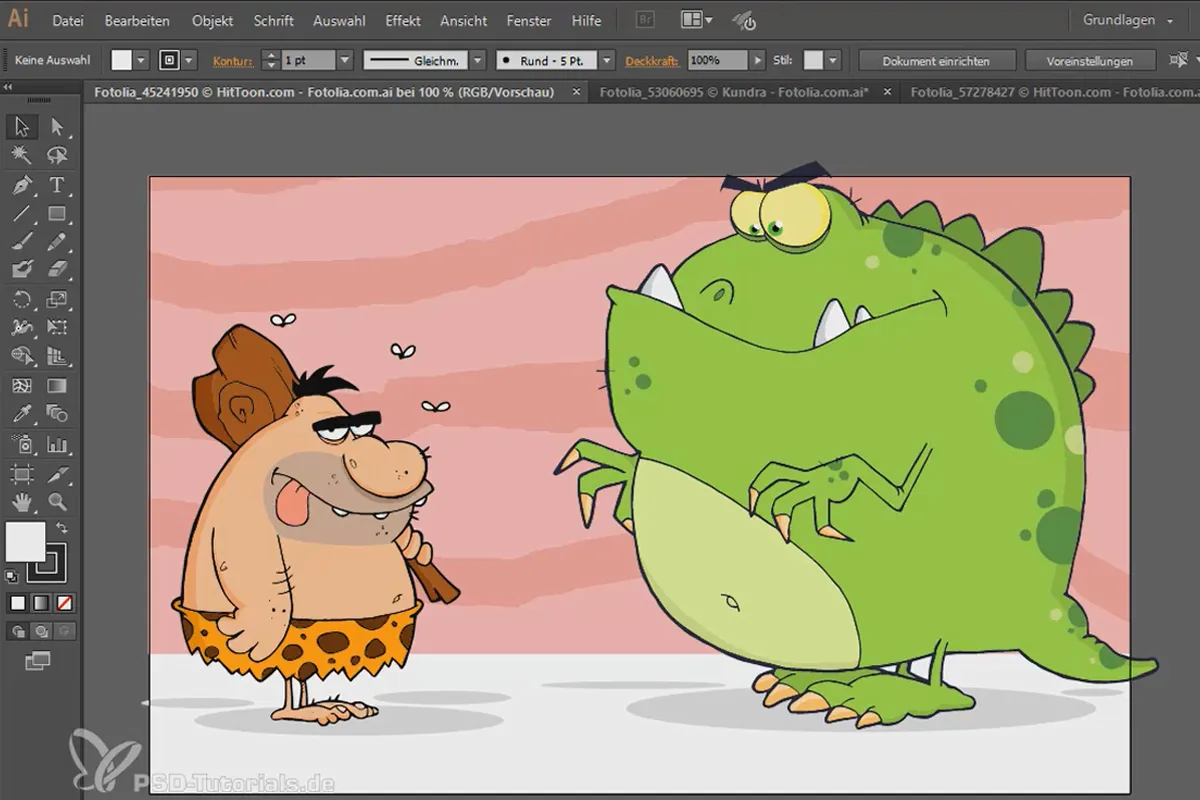Select the Selection tool (black arrow)
The image size is (1200, 800).
(22, 126)
